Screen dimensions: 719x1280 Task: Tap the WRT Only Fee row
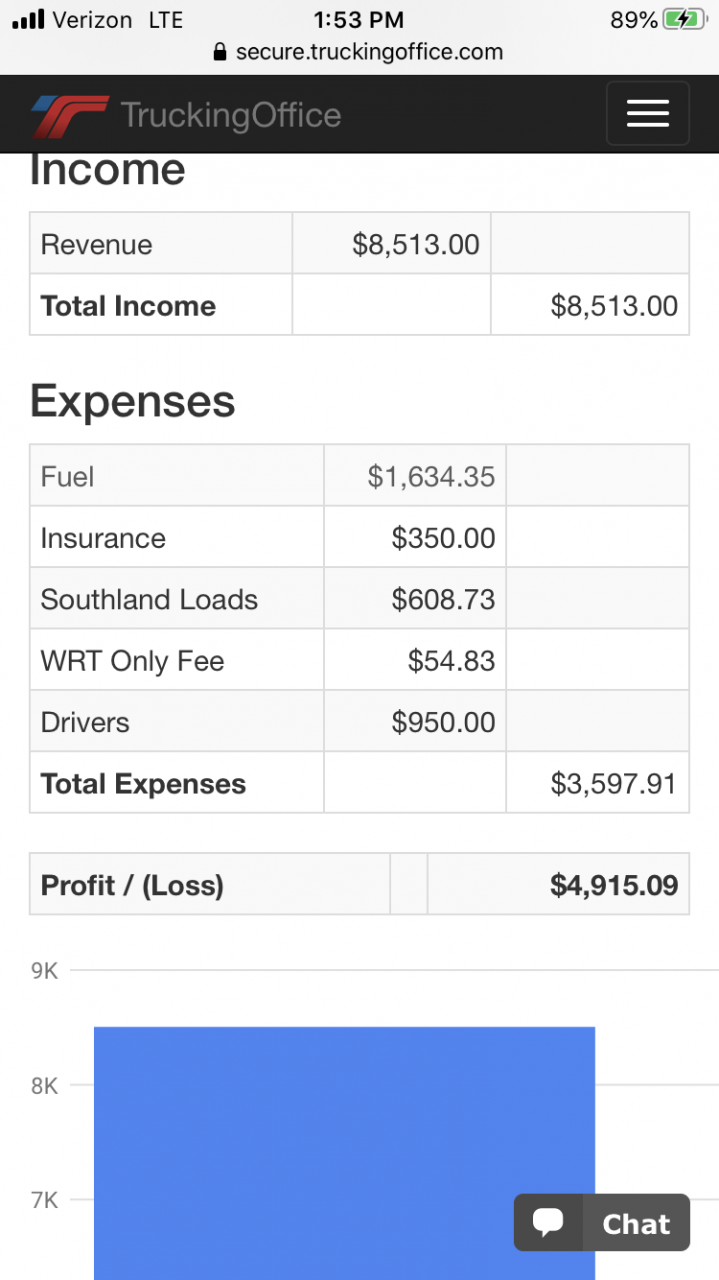pyautogui.click(x=359, y=661)
